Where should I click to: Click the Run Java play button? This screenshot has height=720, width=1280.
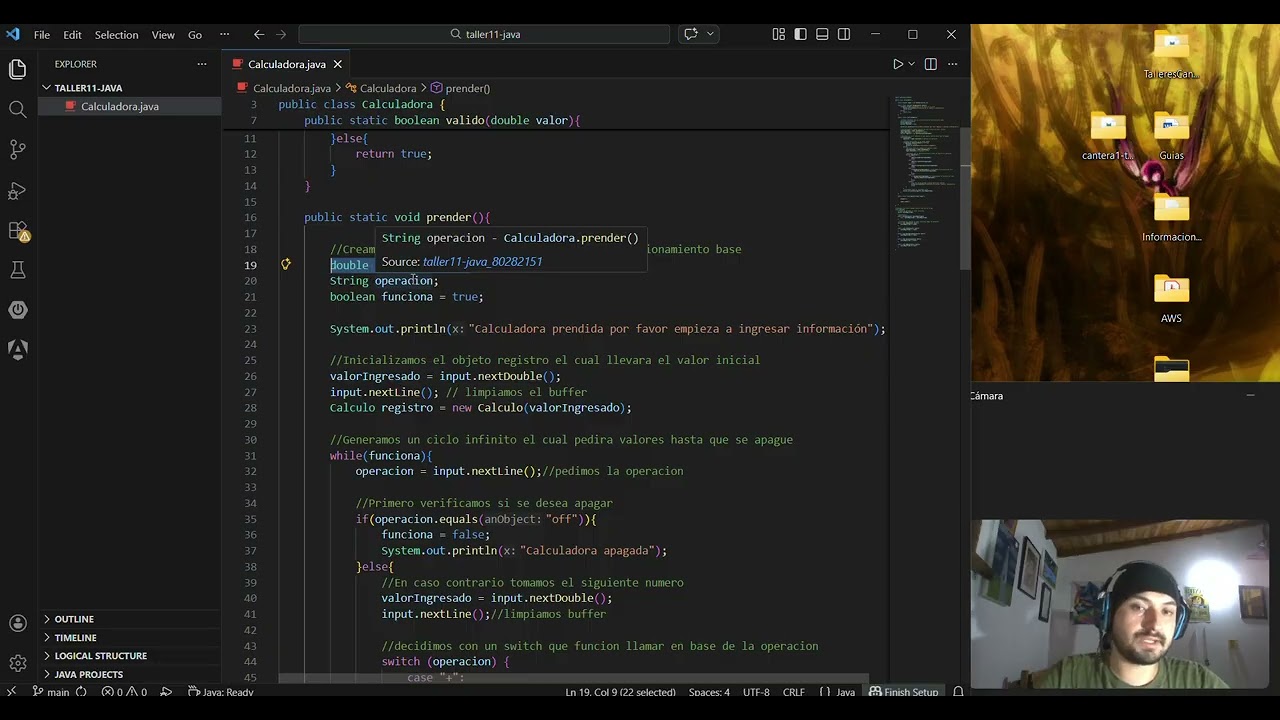(897, 64)
